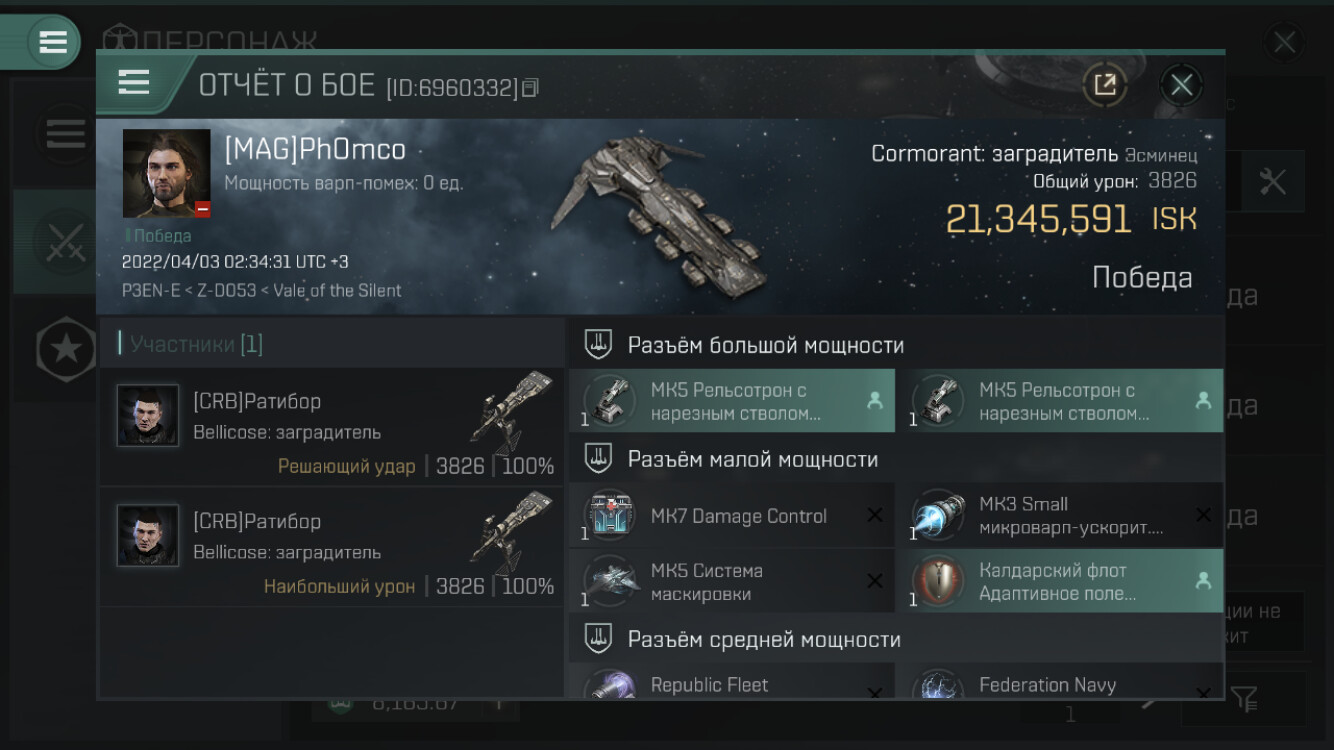This screenshot has height=750, width=1334.
Task: Select the Калдарский флот Адаптивное поле item
Action: point(1060,581)
